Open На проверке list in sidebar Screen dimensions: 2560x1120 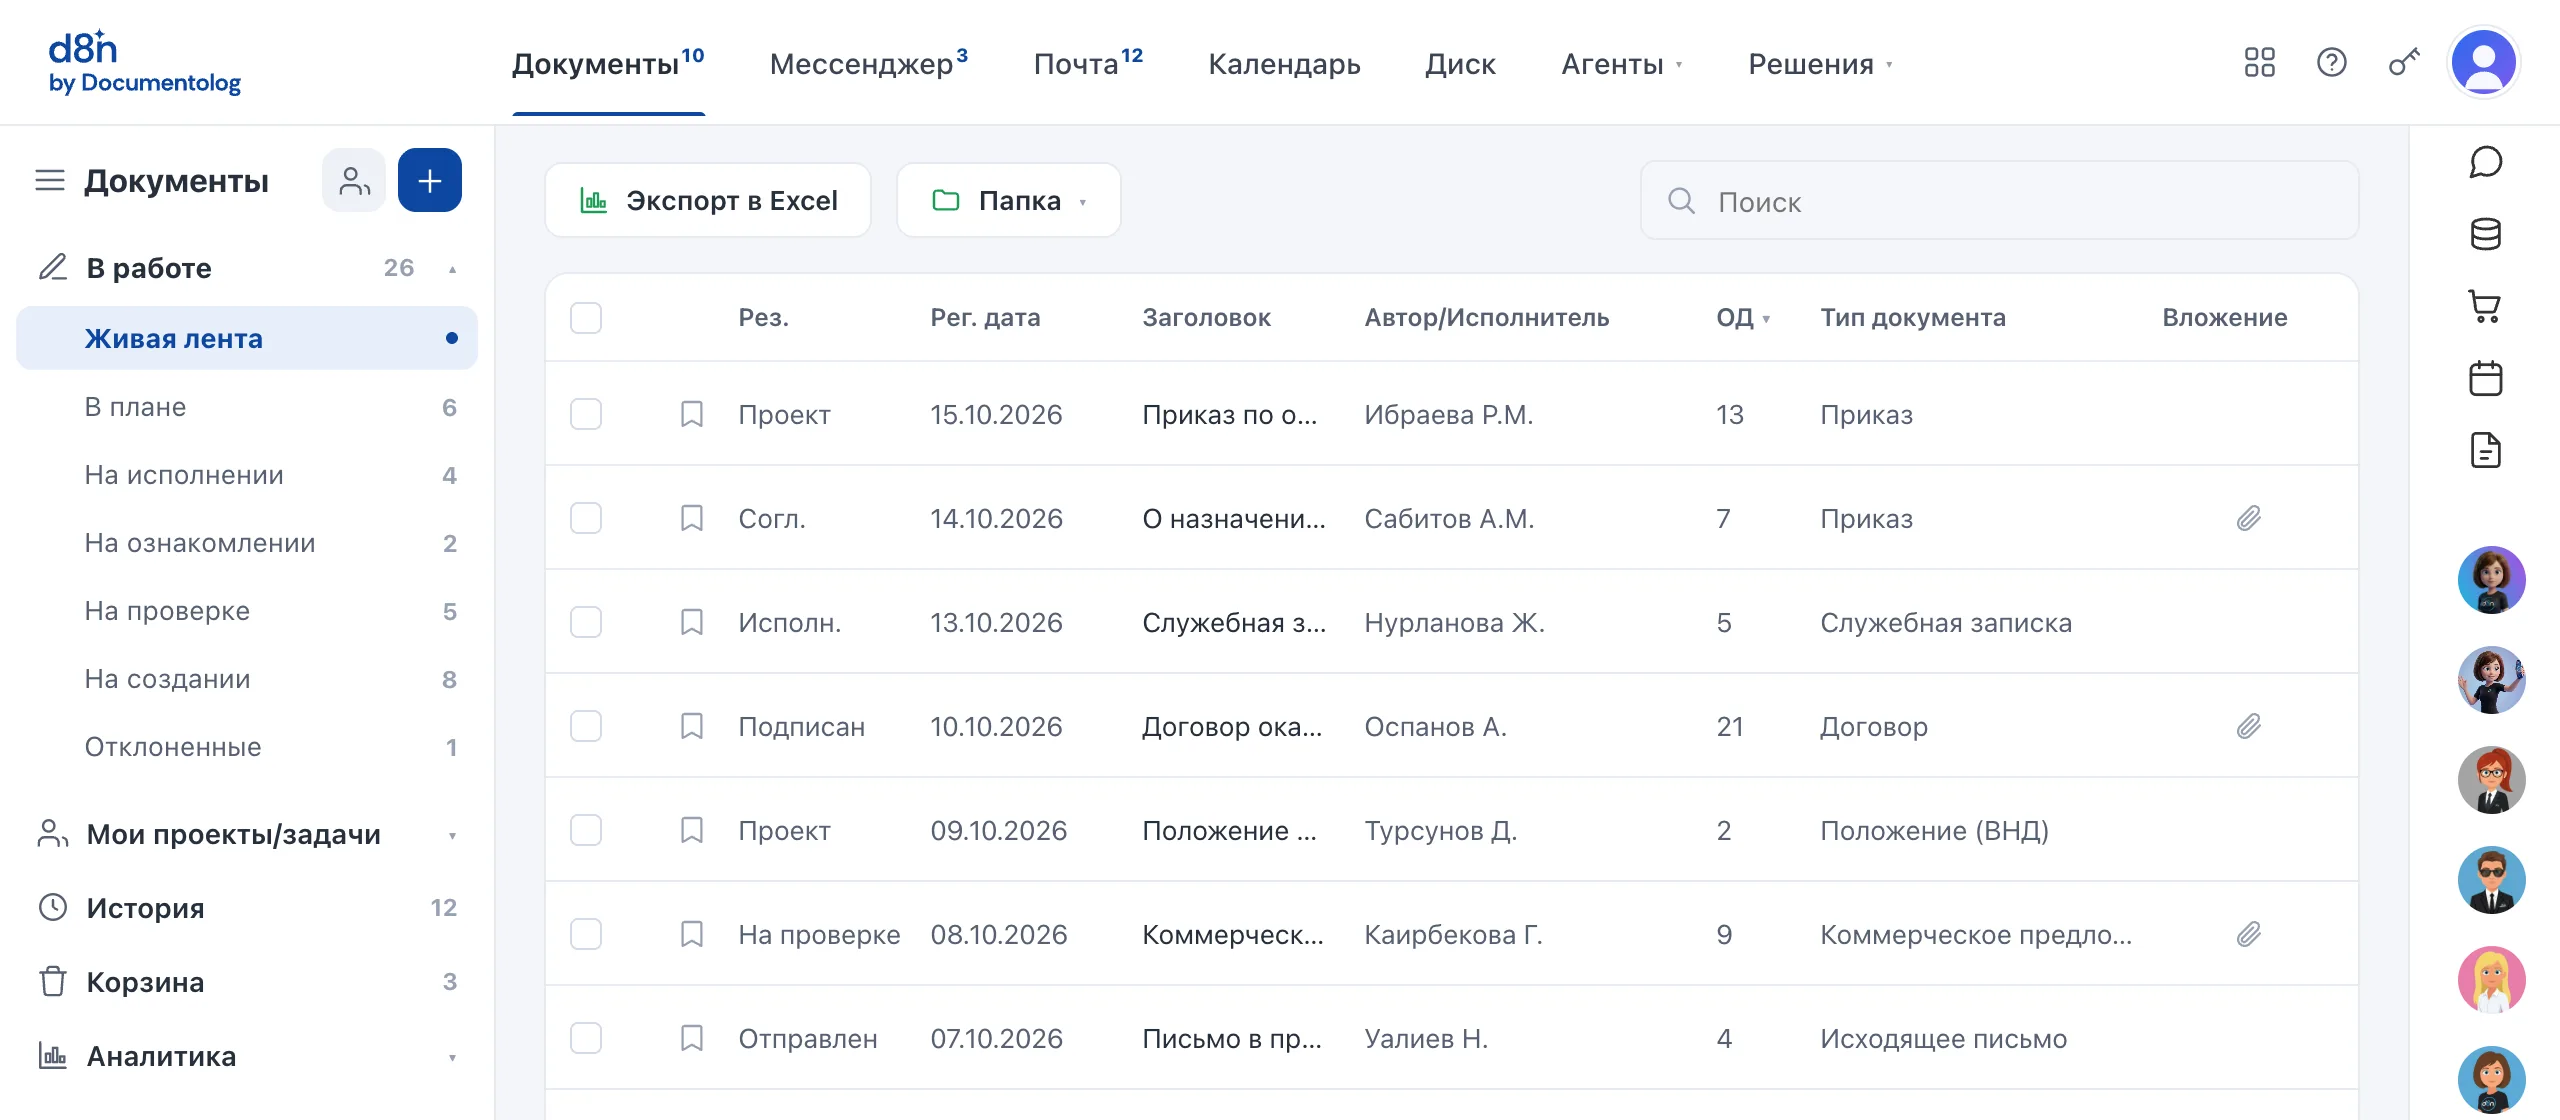tap(247, 611)
